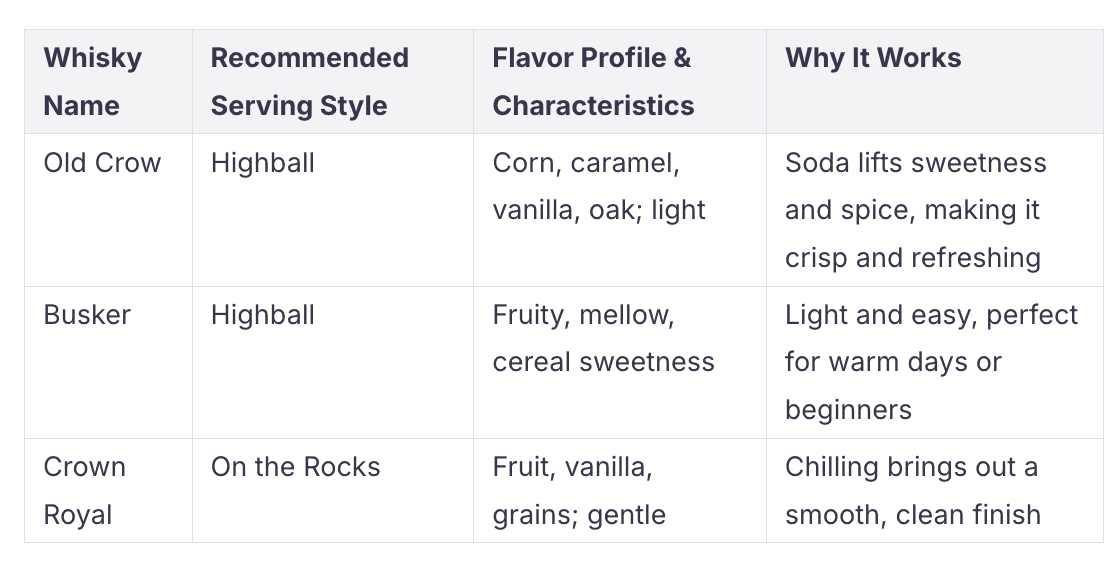Click the Corn, caramel, vanilla flavor cell

[x=620, y=210]
